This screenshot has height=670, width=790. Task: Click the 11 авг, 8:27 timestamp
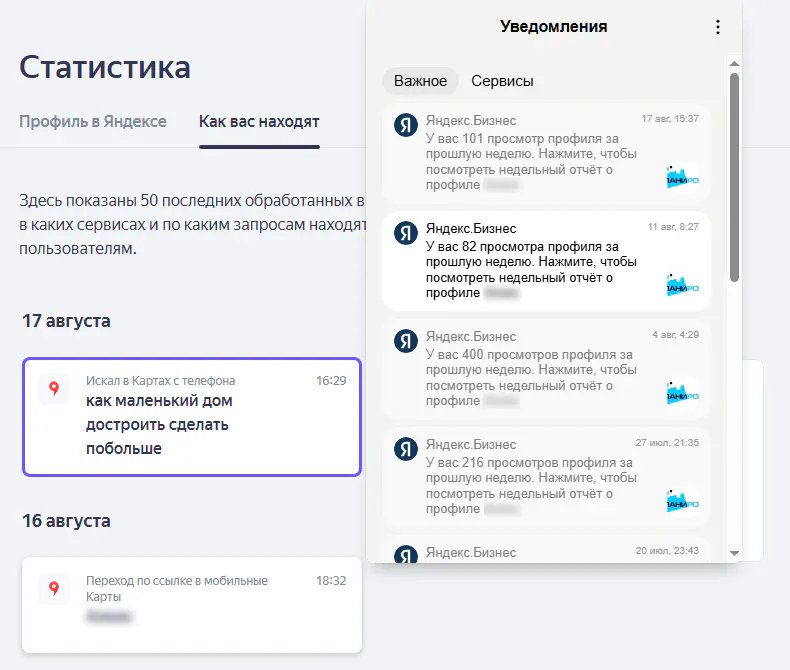(x=673, y=227)
